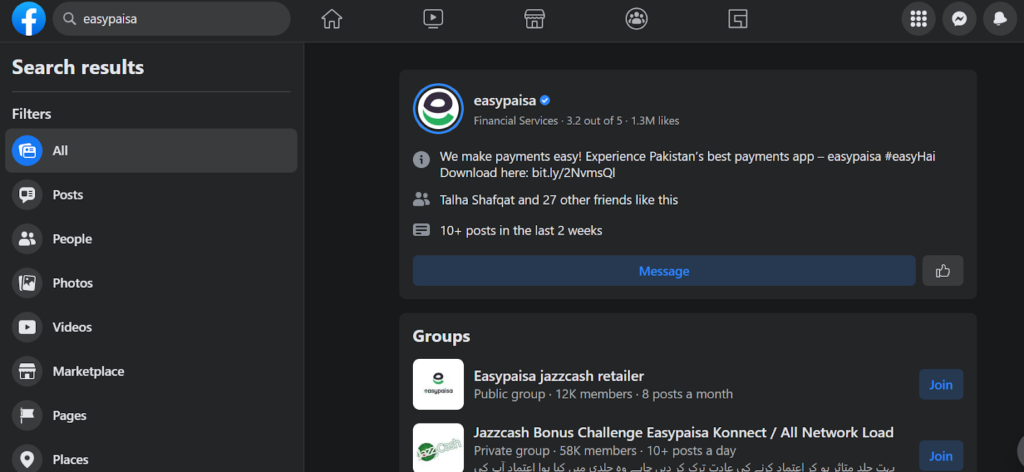Click the page description about payments app

click(x=688, y=165)
